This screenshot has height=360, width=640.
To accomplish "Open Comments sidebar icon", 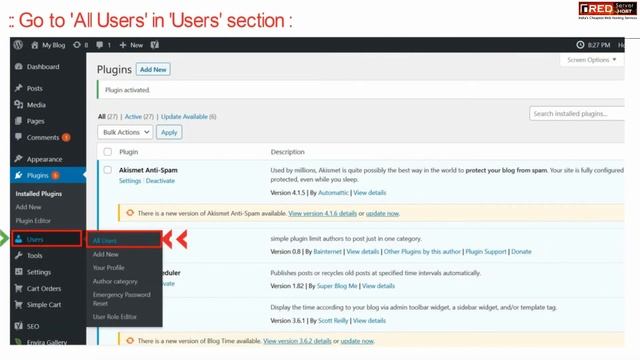I will coord(18,137).
